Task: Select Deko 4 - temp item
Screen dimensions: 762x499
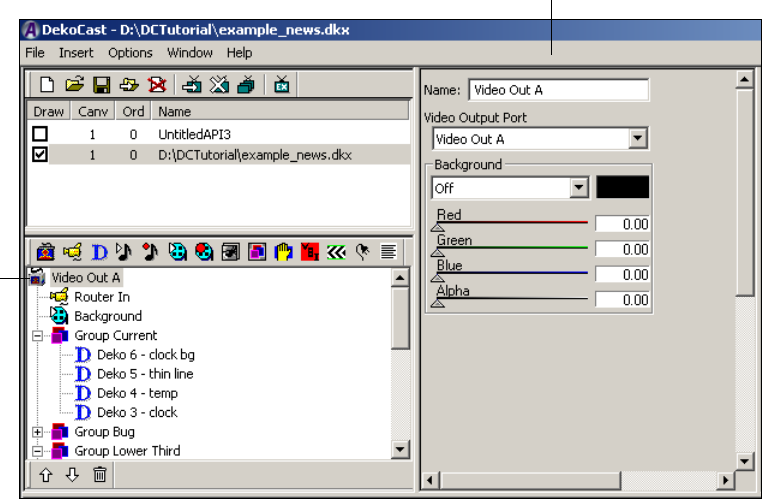Action: [x=138, y=393]
